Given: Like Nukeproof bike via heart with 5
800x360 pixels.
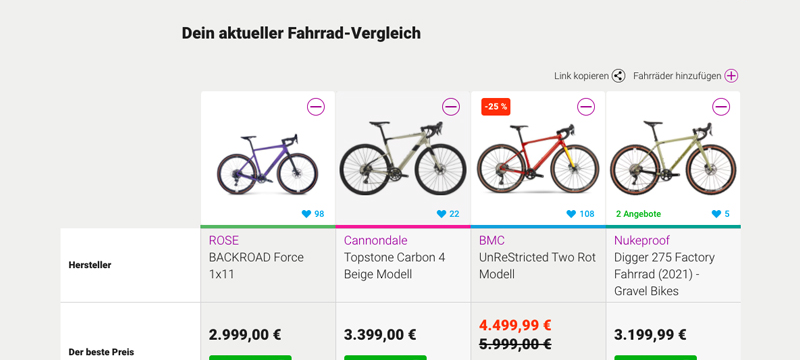Looking at the screenshot, I should [716, 214].
